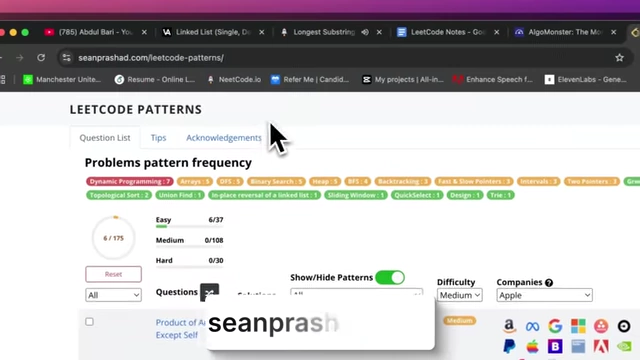Close the AlgoMonster tab
640x360 pixels.
point(613,32)
